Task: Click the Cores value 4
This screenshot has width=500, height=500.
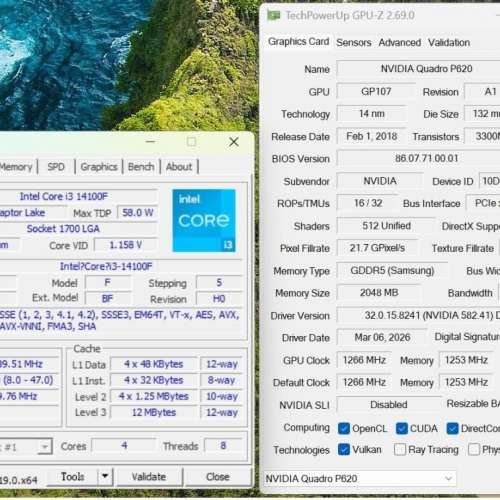Action: 124,446
